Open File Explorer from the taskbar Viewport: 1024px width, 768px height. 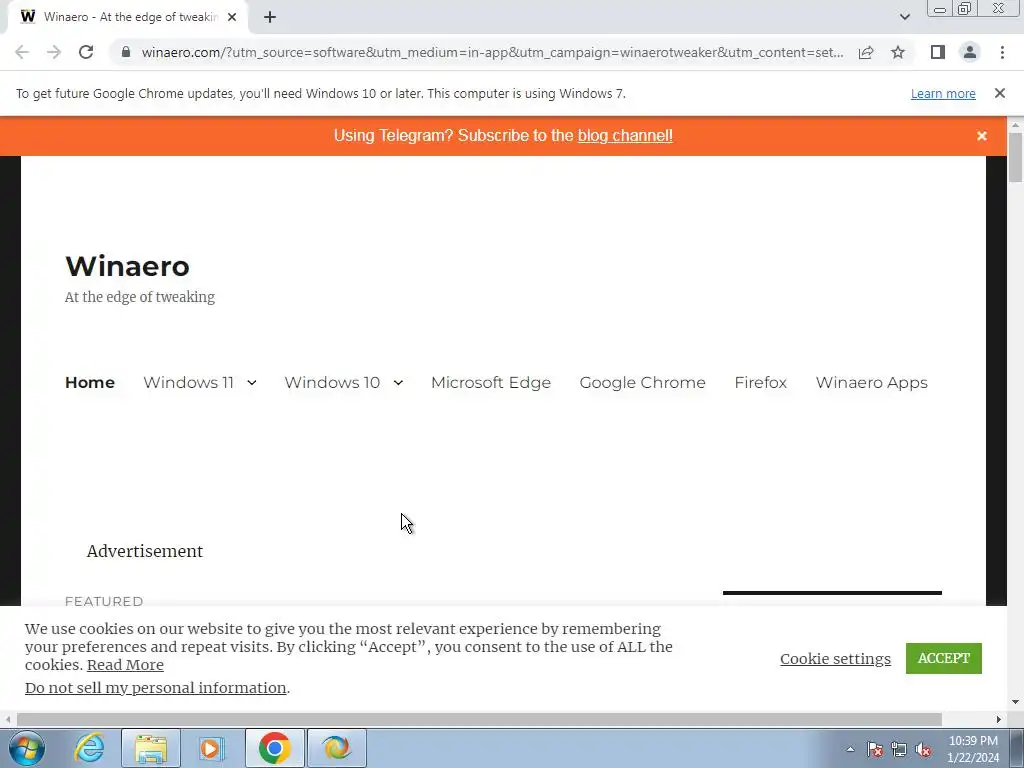(151, 748)
